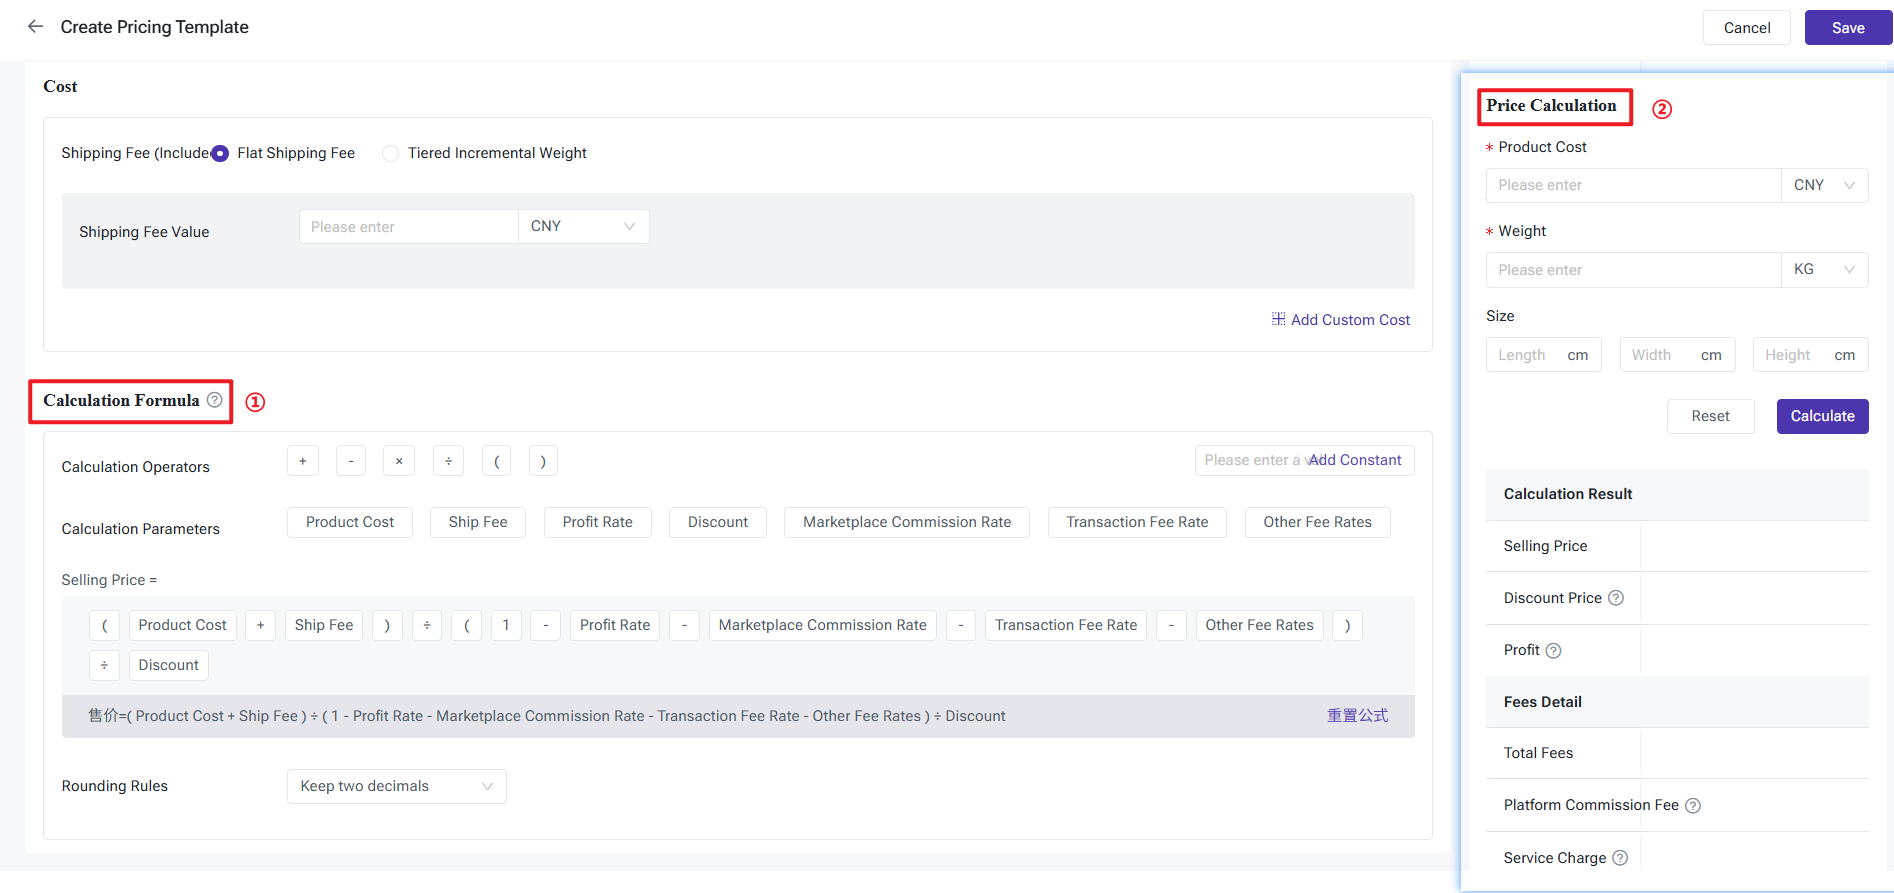Open Shipping Fee Value currency dropdown

583,226
